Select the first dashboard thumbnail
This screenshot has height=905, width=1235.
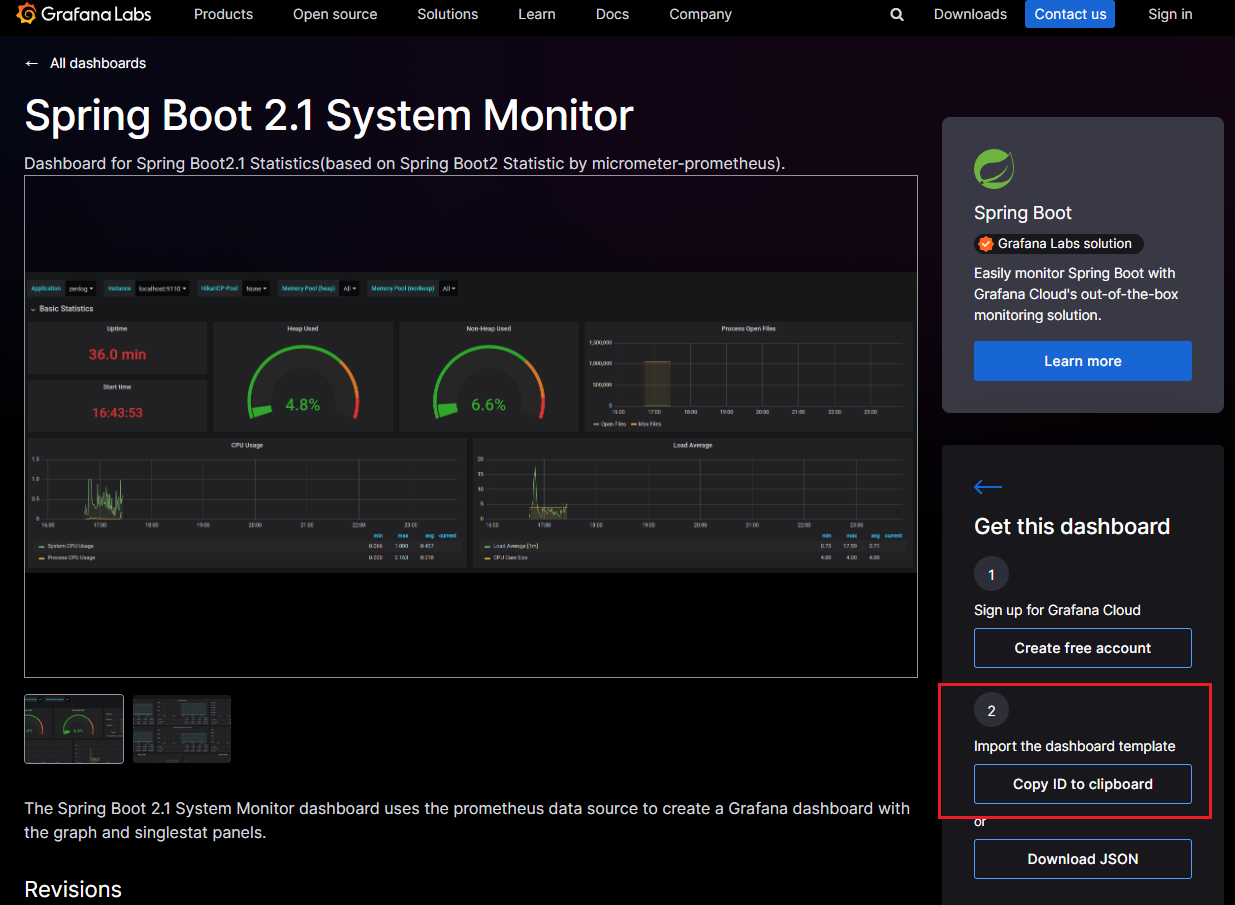coord(74,729)
